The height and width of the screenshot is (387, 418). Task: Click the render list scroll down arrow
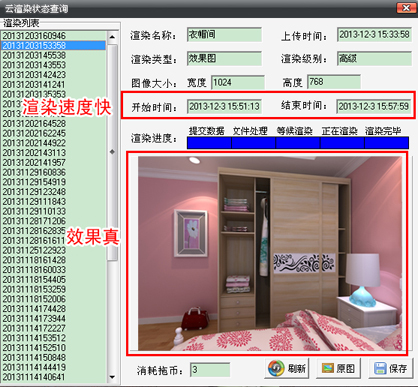click(112, 377)
